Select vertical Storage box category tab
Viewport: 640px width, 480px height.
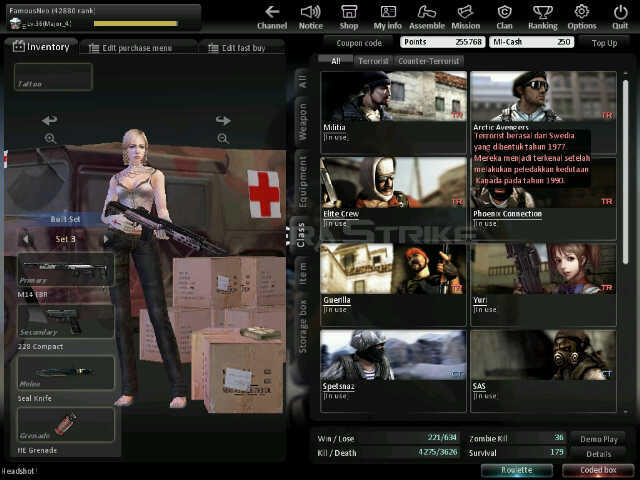click(303, 326)
